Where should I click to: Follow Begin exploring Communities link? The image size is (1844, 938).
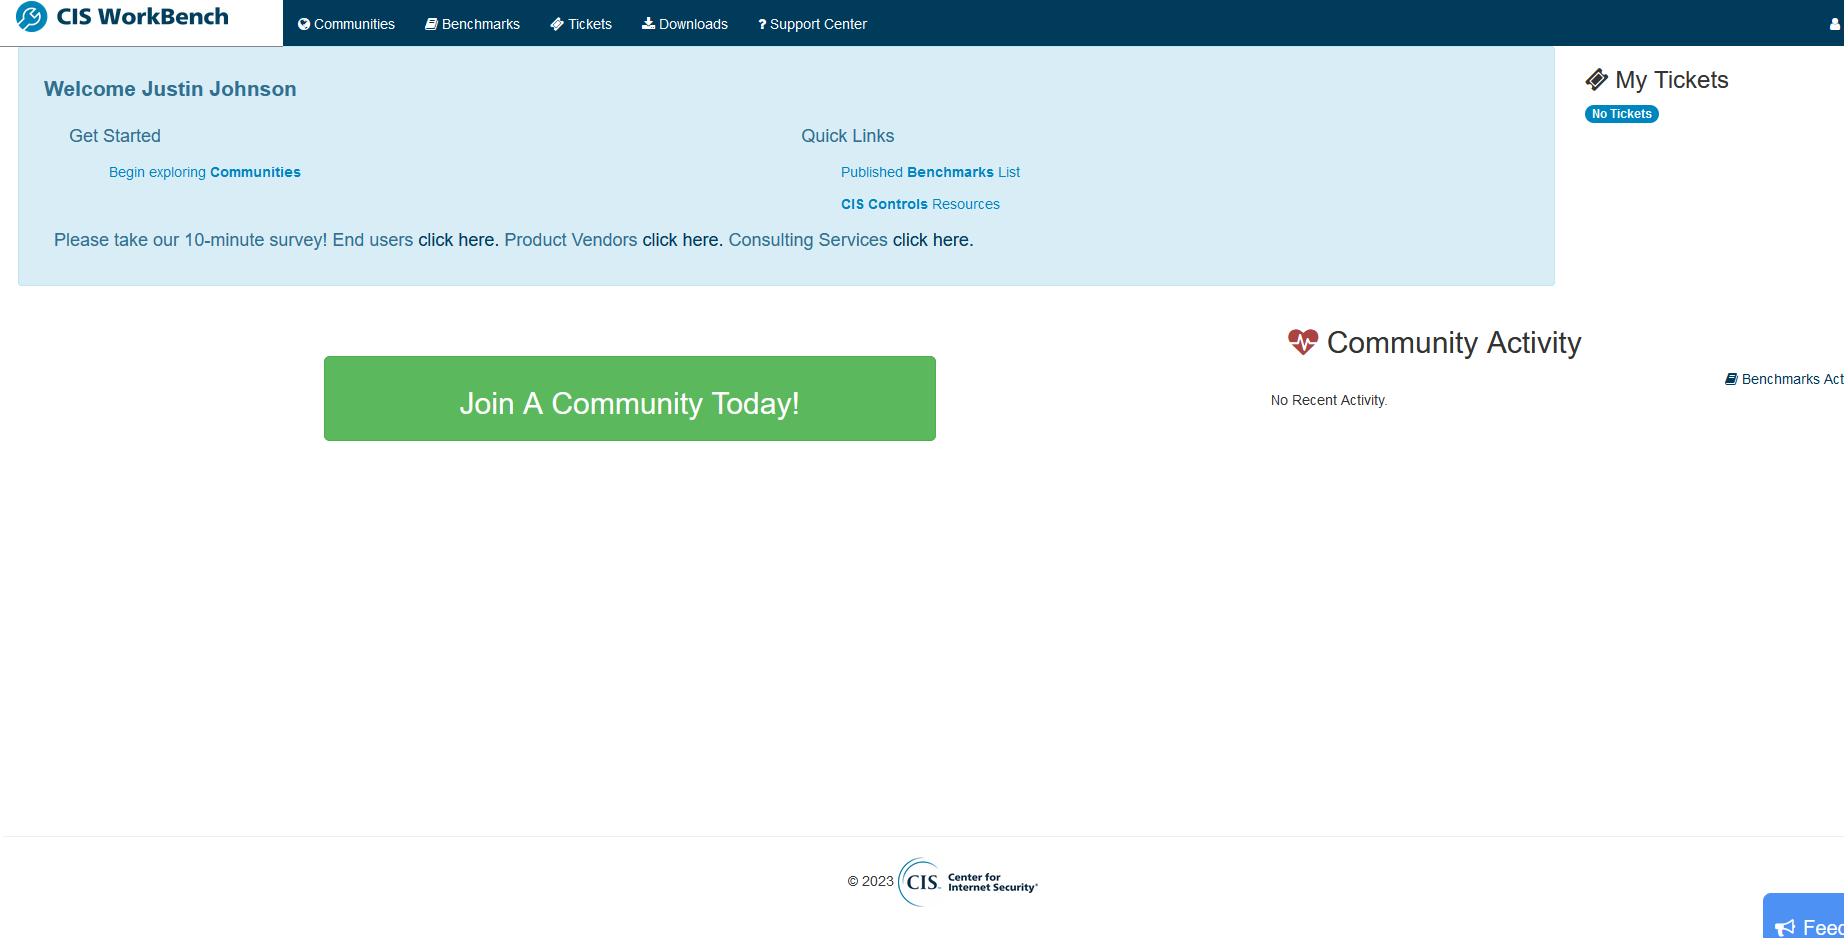(205, 172)
